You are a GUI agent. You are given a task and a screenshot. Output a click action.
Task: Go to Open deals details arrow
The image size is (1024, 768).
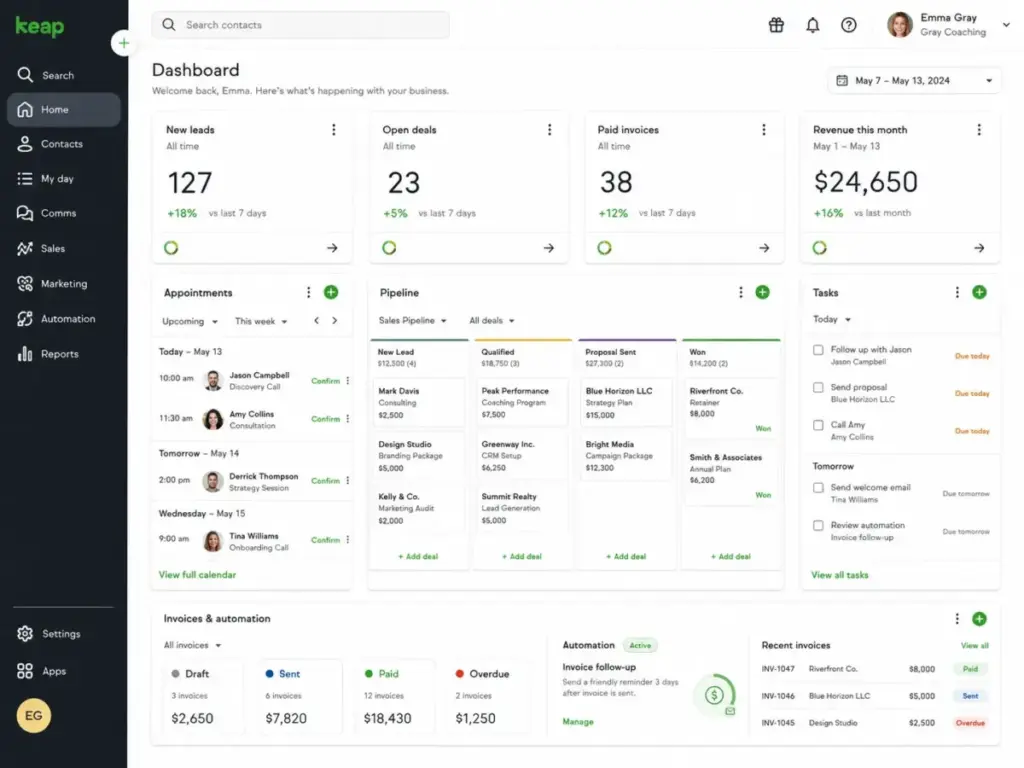click(x=549, y=248)
